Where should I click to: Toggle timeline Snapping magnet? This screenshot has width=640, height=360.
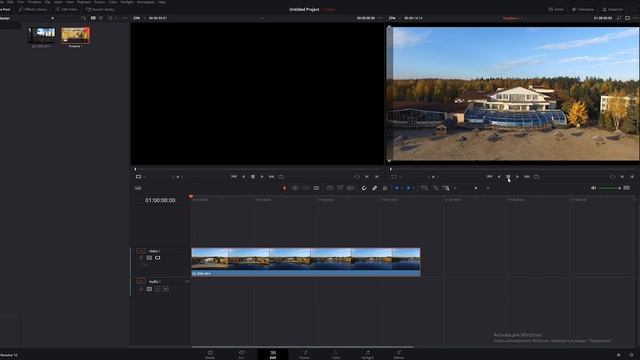pos(364,188)
